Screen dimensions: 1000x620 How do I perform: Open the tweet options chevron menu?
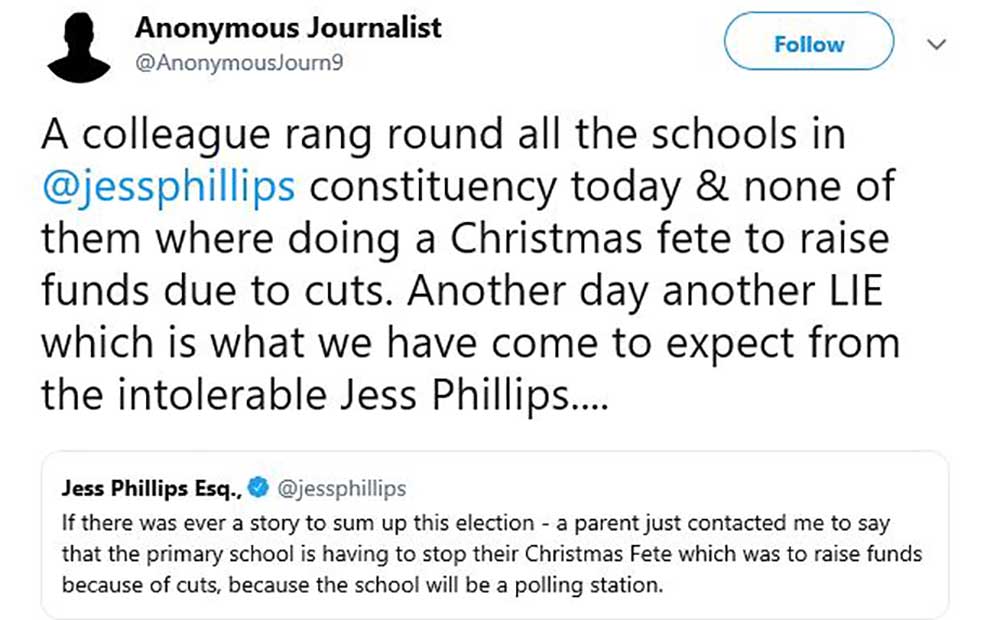click(936, 44)
